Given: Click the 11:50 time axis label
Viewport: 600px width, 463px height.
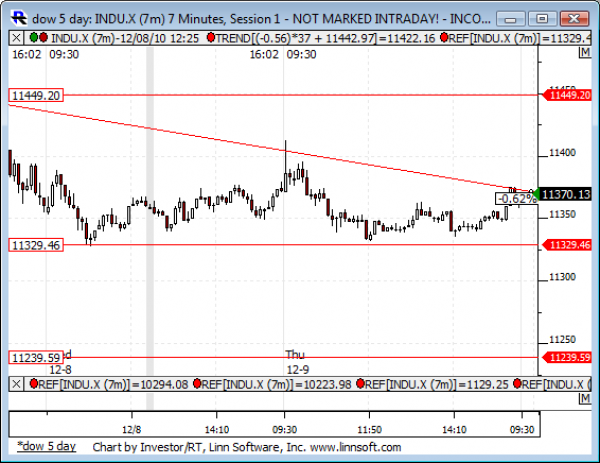Looking at the screenshot, I should click(369, 429).
